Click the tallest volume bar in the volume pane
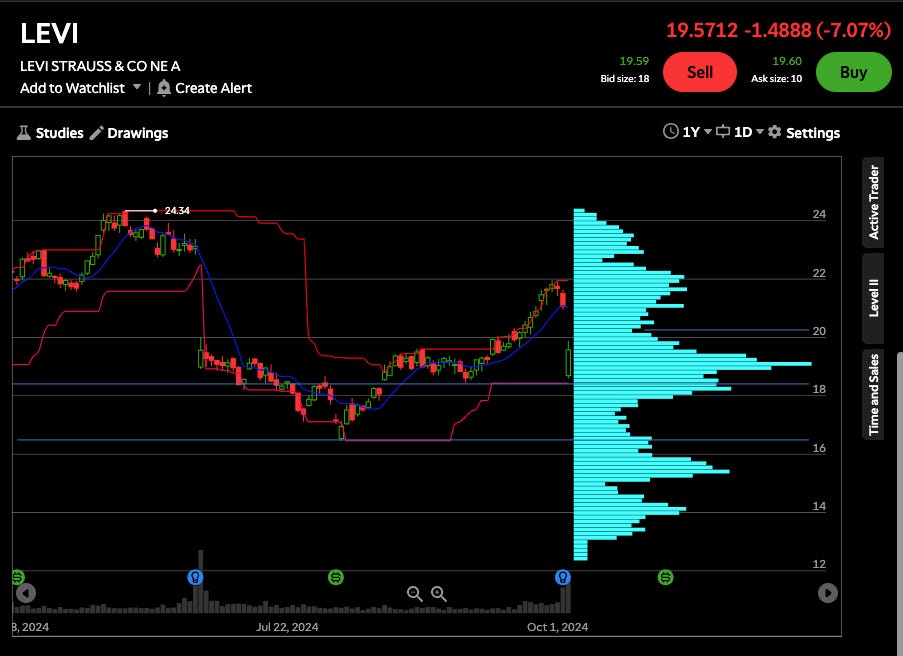Screen dimensions: 903x656 point(200,581)
